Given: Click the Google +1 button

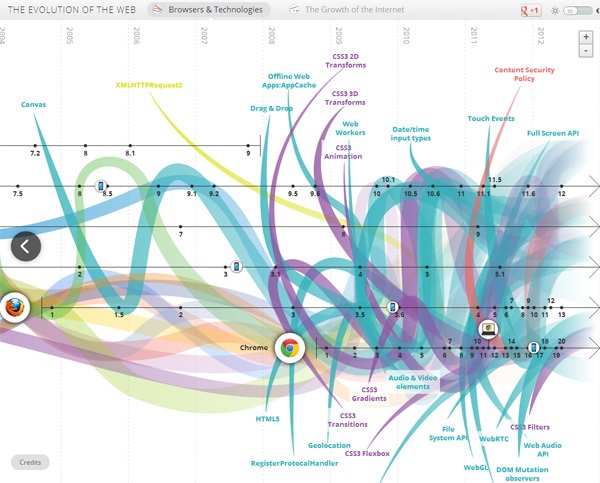Looking at the screenshot, I should [531, 10].
